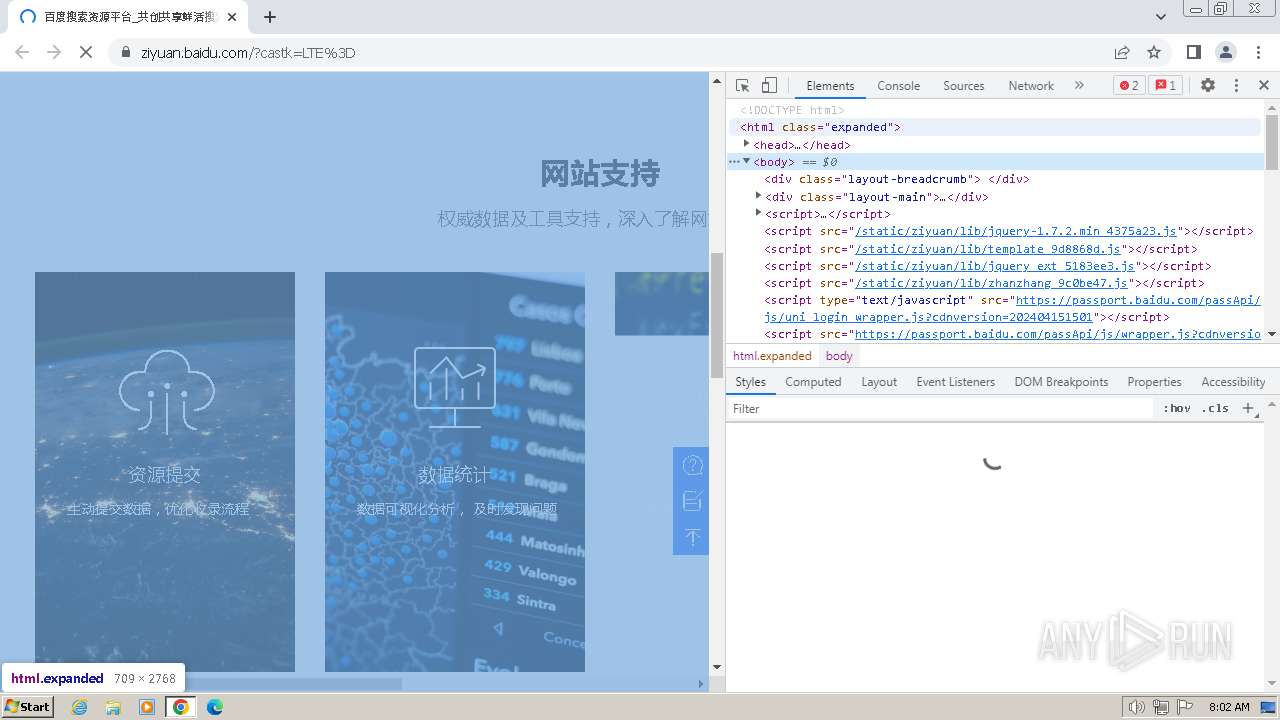Open the Properties pane tab
The width and height of the screenshot is (1280, 720).
point(1154,382)
